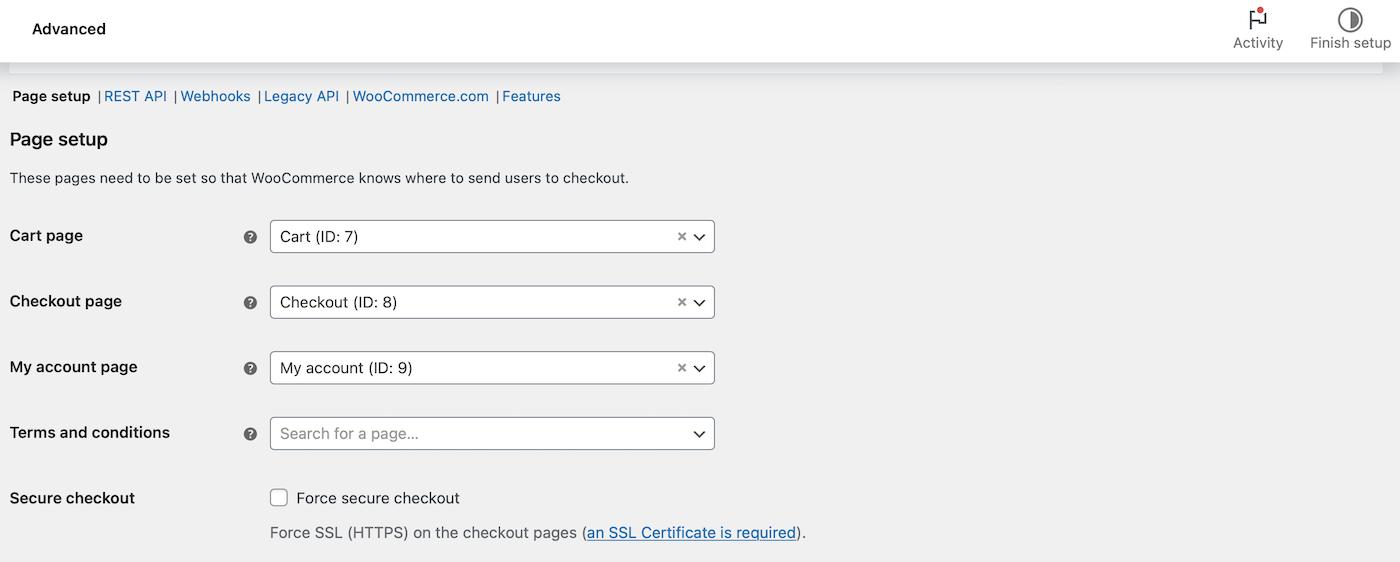
Task: Click the Checkout page help icon
Action: pos(251,302)
